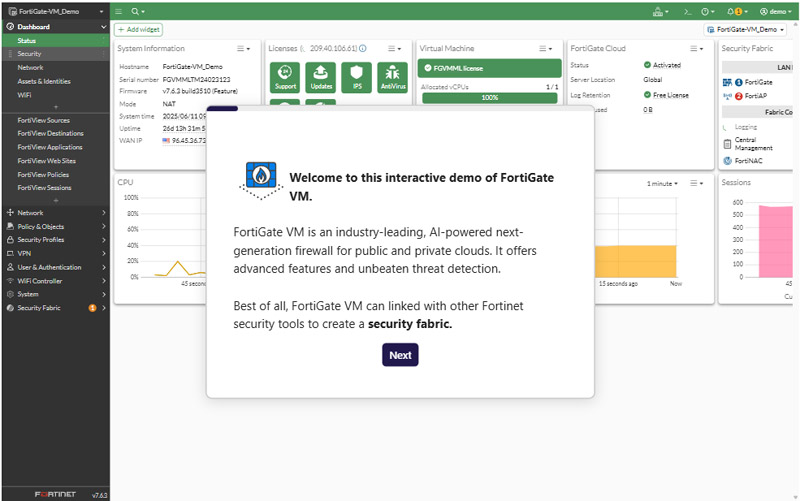
Task: Click the Security Fabric orange alert badge
Action: pos(92,308)
